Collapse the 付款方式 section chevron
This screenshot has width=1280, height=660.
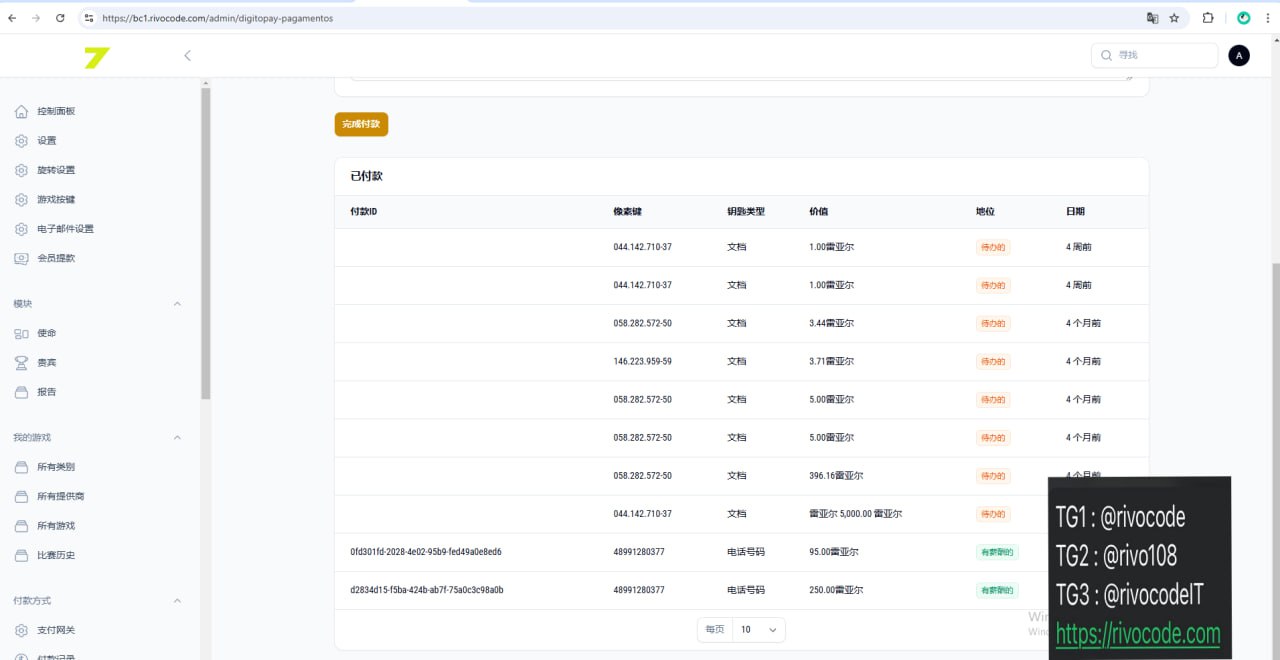tap(178, 601)
